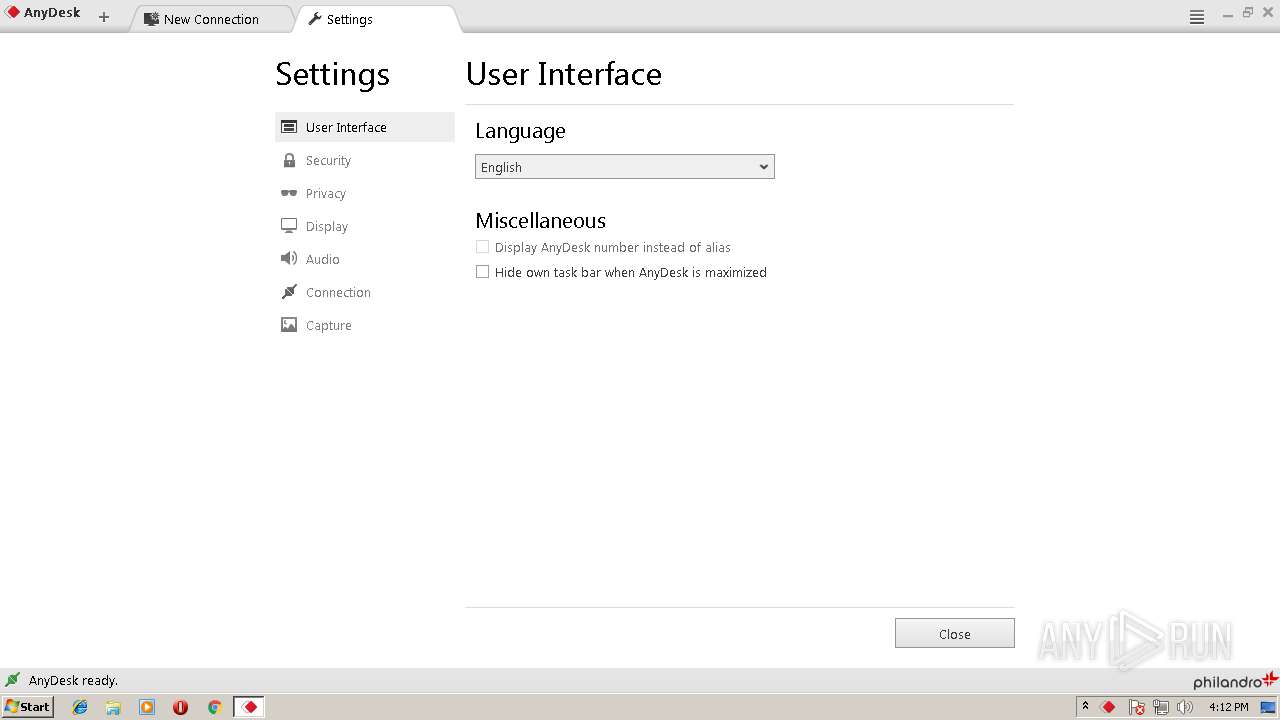The width and height of the screenshot is (1280, 720).
Task: Switch to the New Connection tab
Action: [x=212, y=19]
